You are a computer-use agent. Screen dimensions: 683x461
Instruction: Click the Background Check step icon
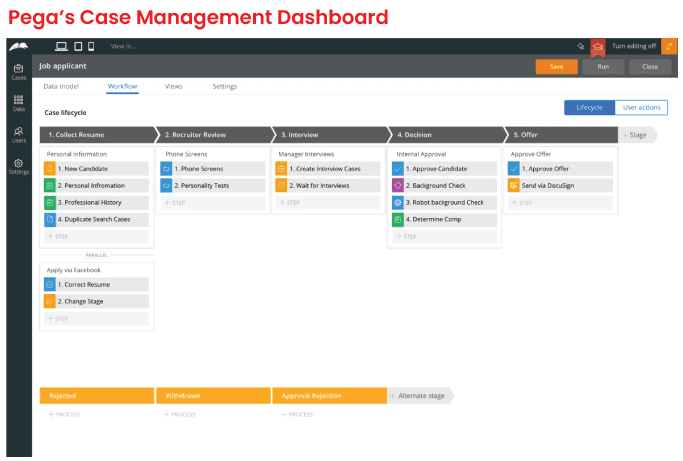[x=397, y=186]
